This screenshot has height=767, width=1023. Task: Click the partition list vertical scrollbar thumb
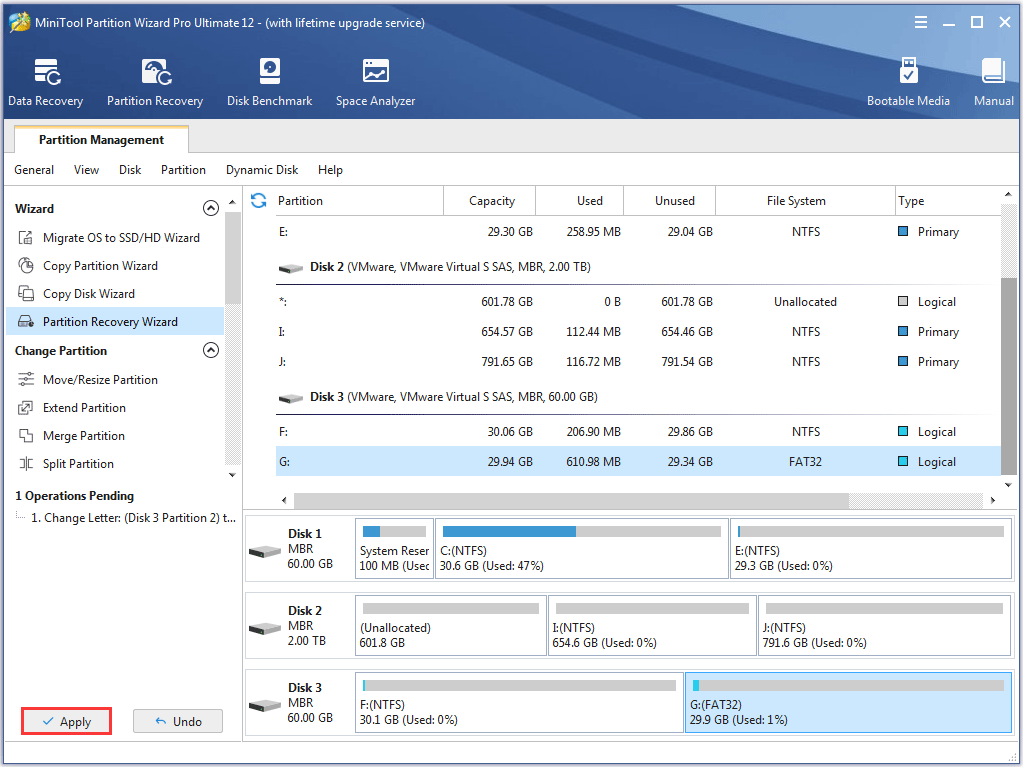click(1009, 376)
